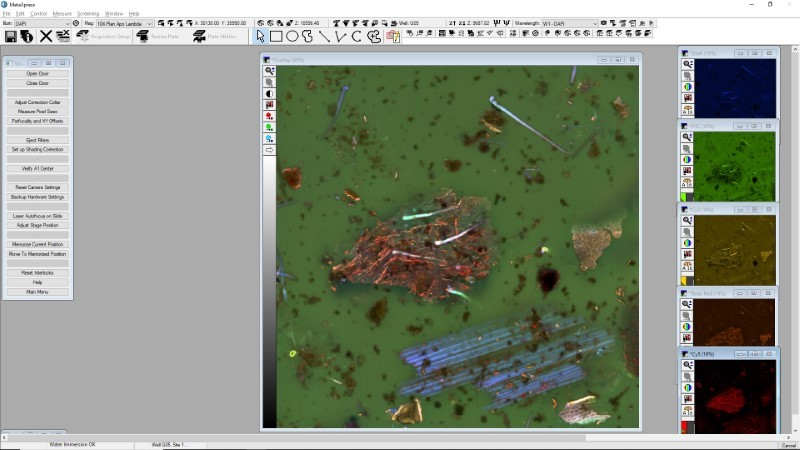The image size is (800, 450).
Task: Click Laser Autofocus on Slide button
Action: tap(37, 216)
